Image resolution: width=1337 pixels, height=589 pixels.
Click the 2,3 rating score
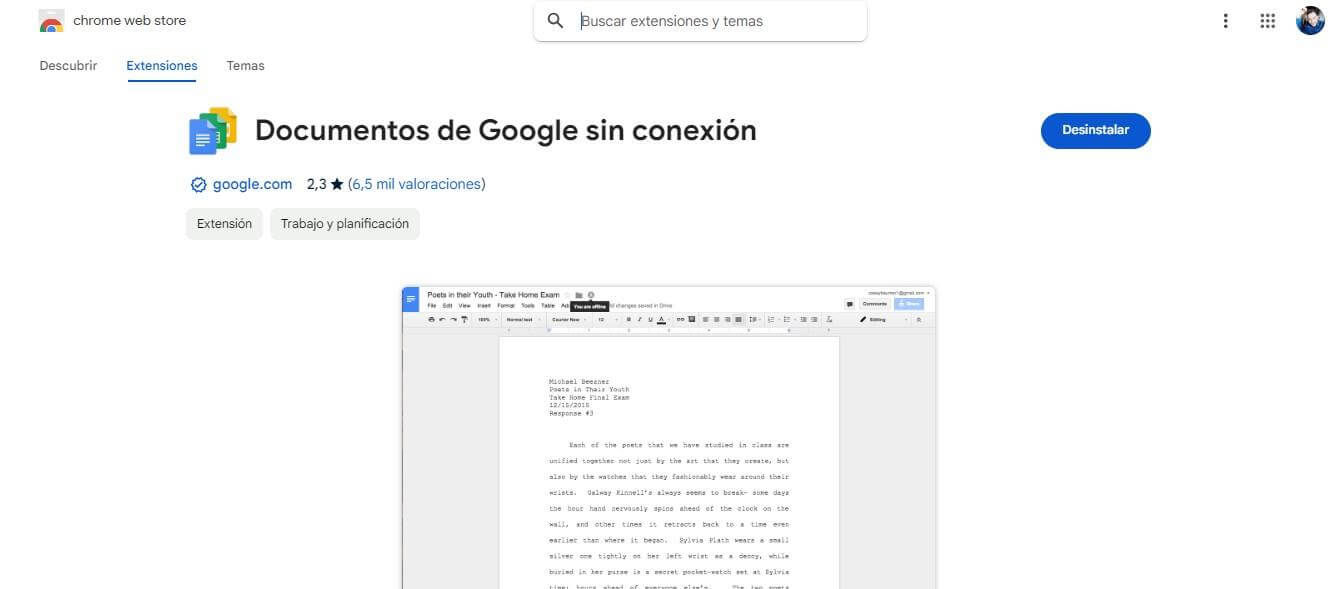tap(316, 184)
